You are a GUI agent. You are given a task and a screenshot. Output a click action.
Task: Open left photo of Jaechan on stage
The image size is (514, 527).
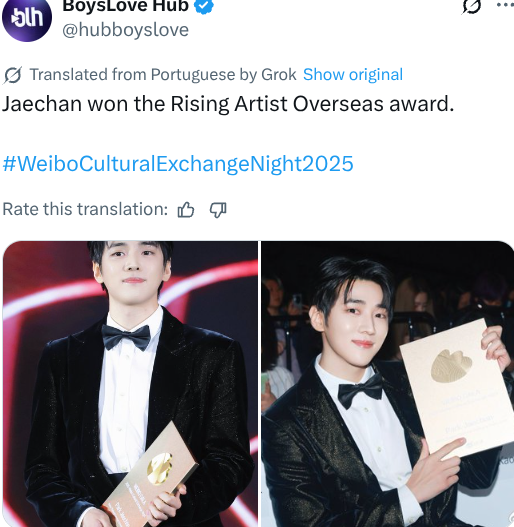[x=130, y=384]
